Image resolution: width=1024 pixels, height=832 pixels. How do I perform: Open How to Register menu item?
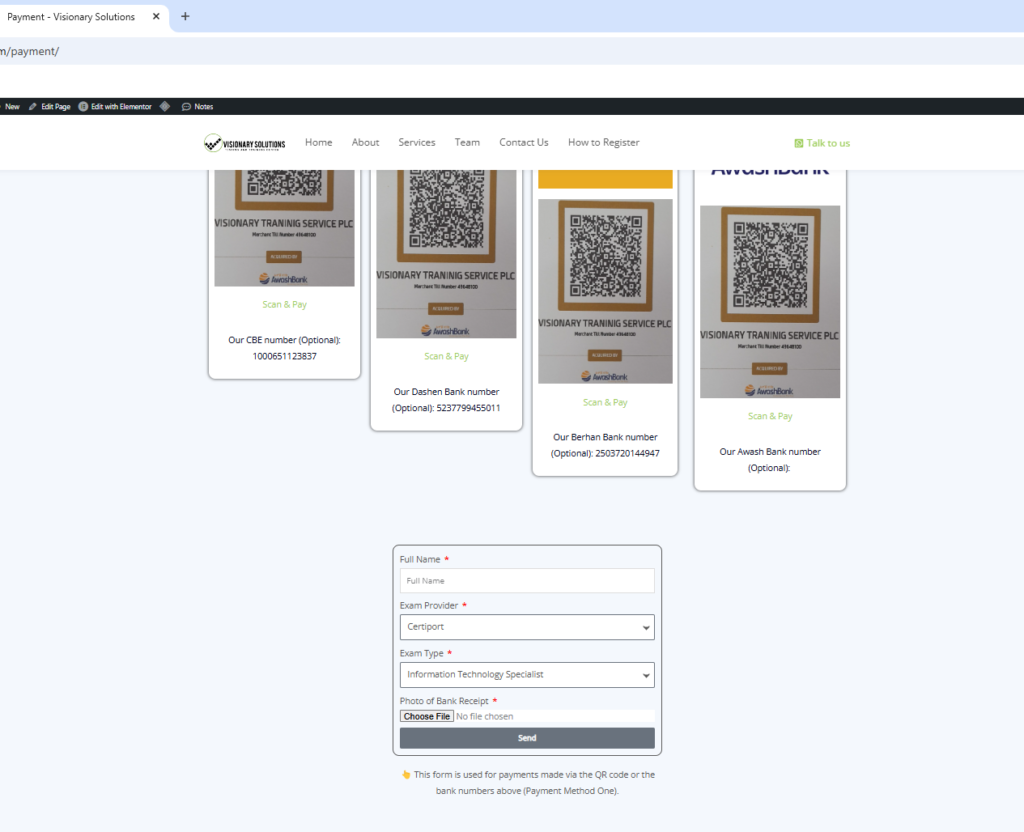603,142
